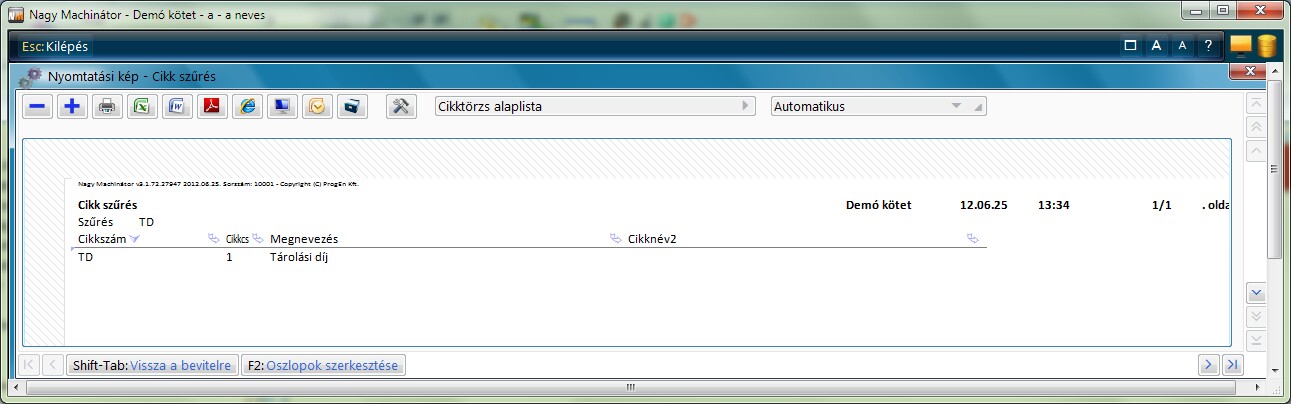Decrease font size with small A icon
This screenshot has width=1291, height=404.
tap(1182, 46)
